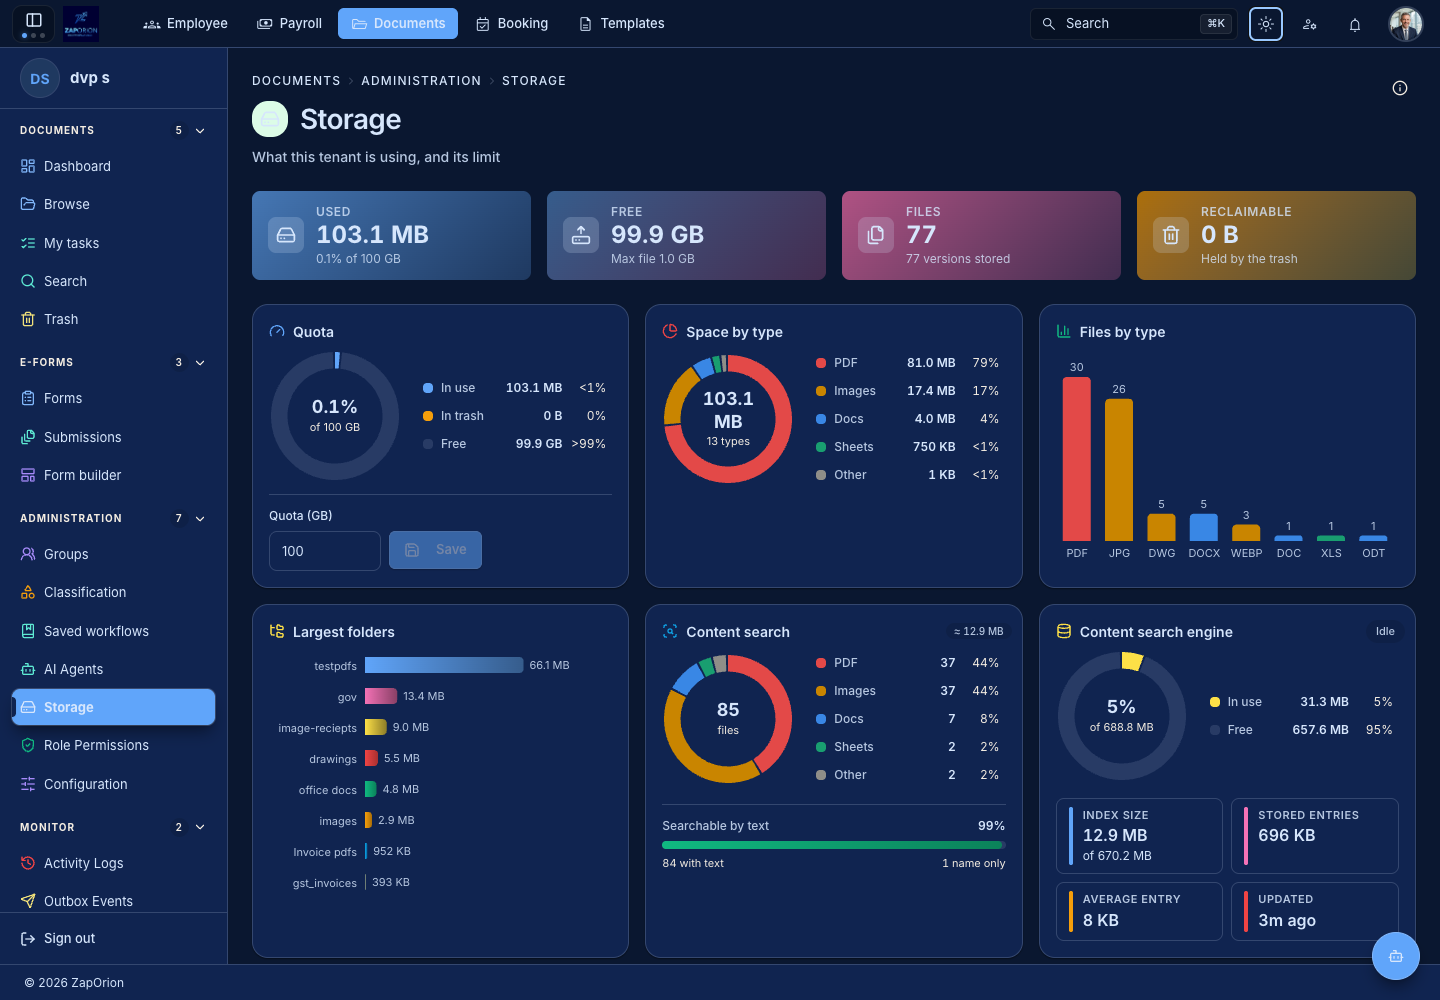Click the ZapOrion logo
The height and width of the screenshot is (1000, 1440).
click(81, 23)
